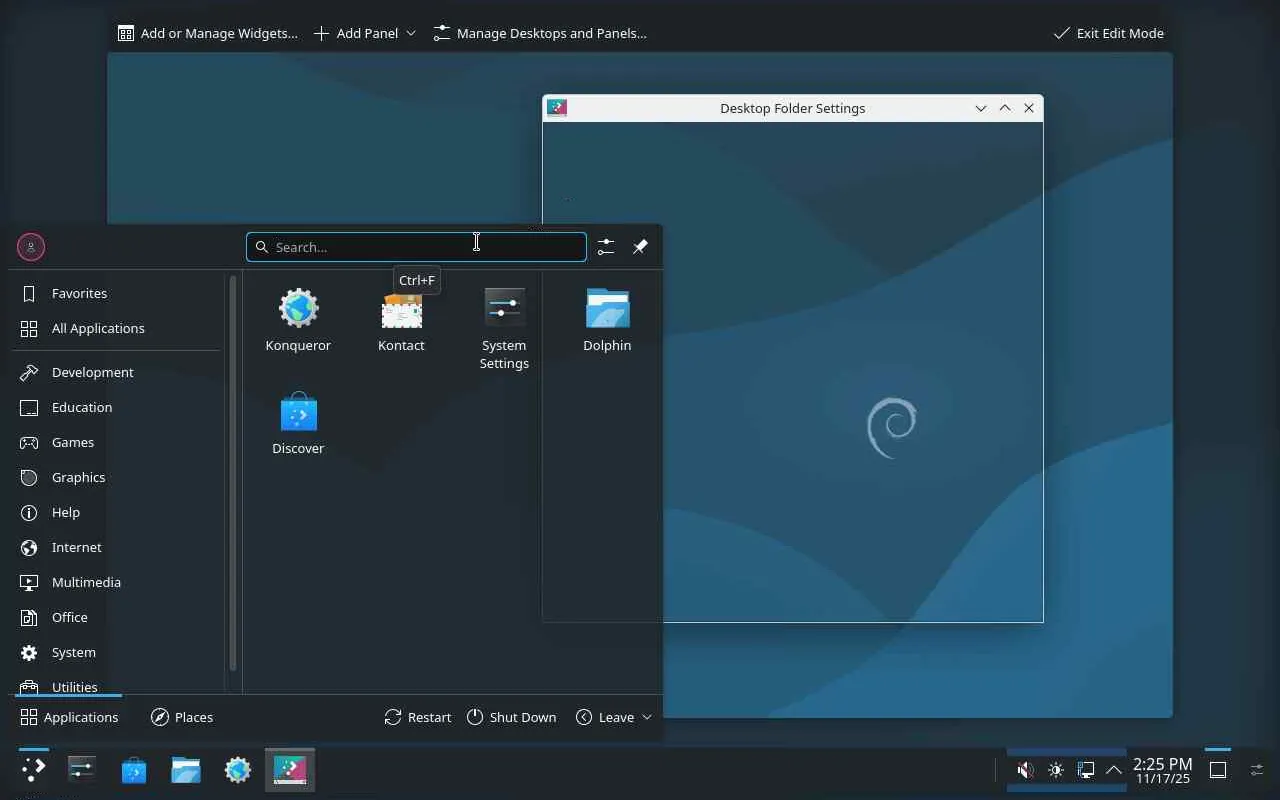Click the Shut Down button
The image size is (1280, 800).
click(511, 717)
